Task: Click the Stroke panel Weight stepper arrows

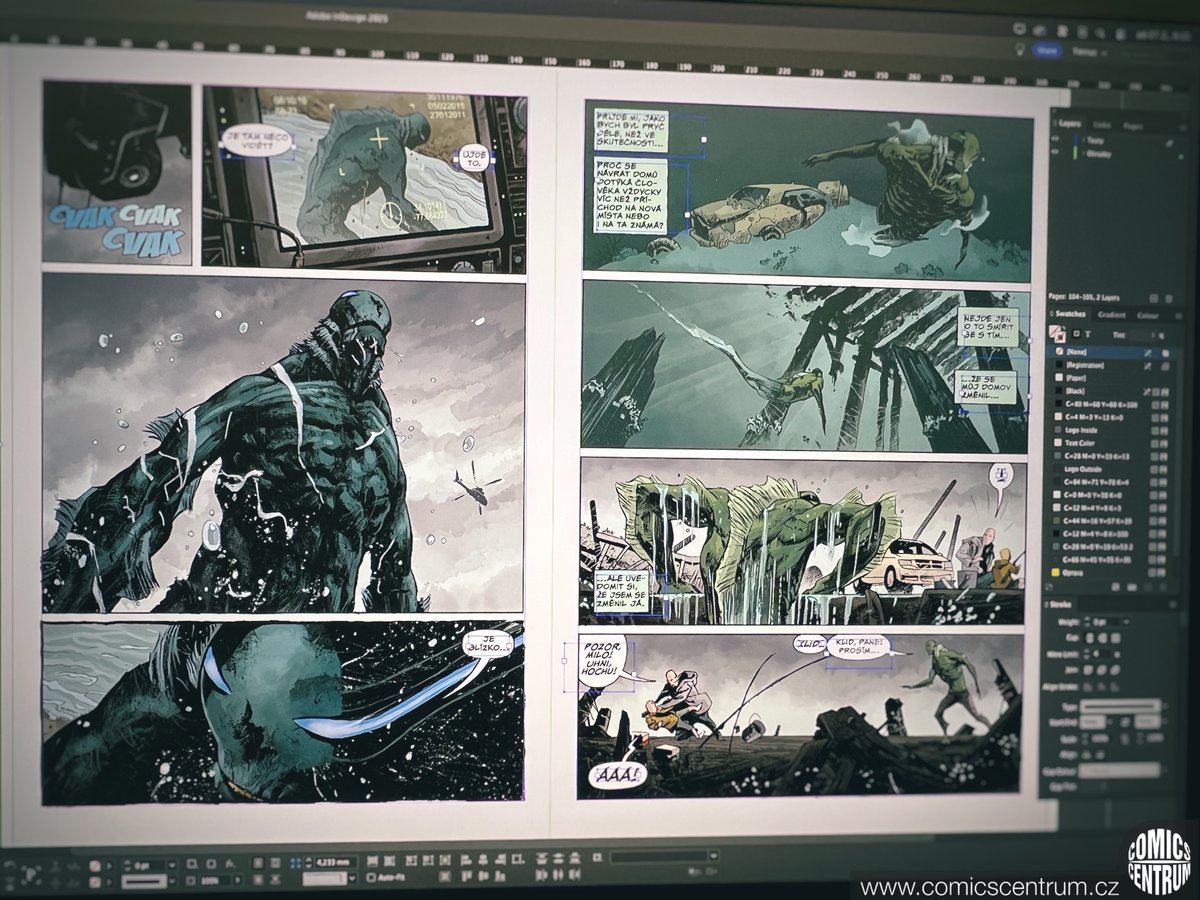Action: pos(1087,622)
